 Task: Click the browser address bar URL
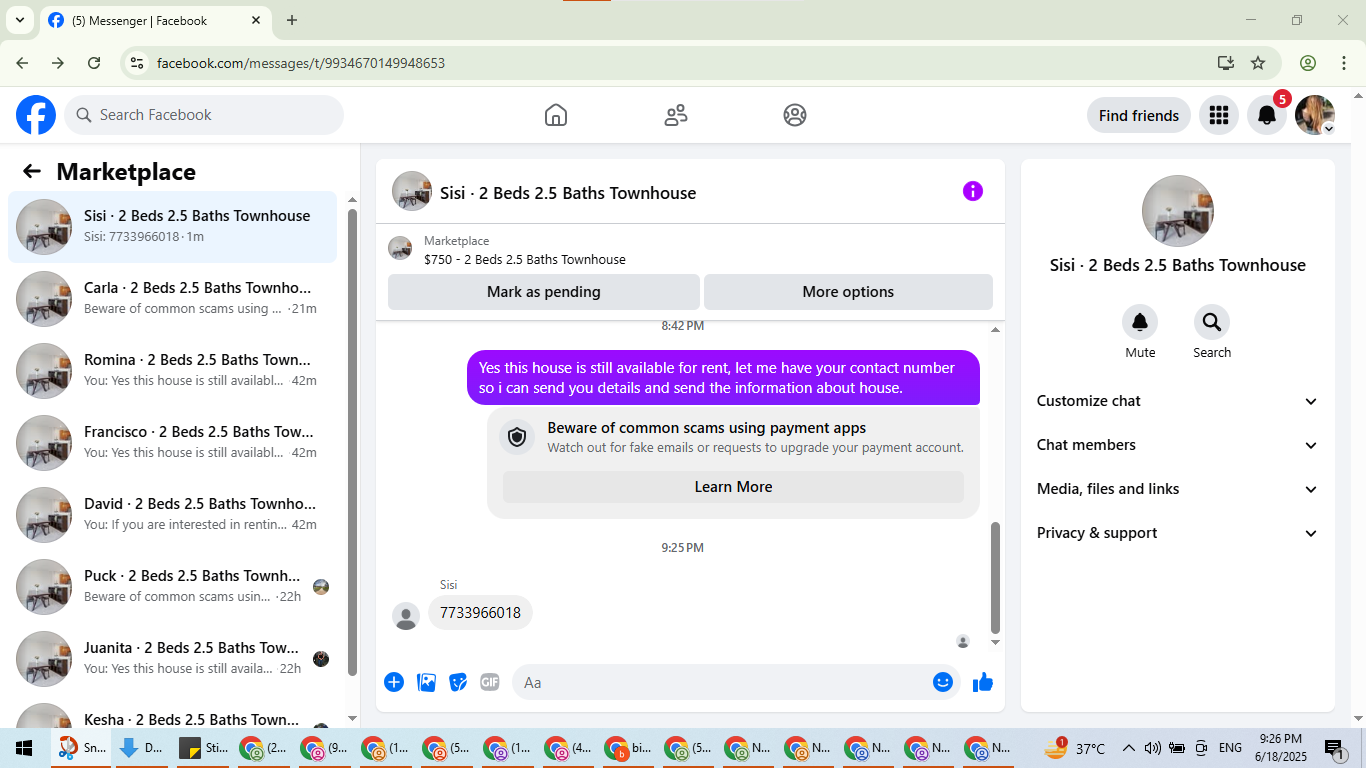[x=301, y=63]
